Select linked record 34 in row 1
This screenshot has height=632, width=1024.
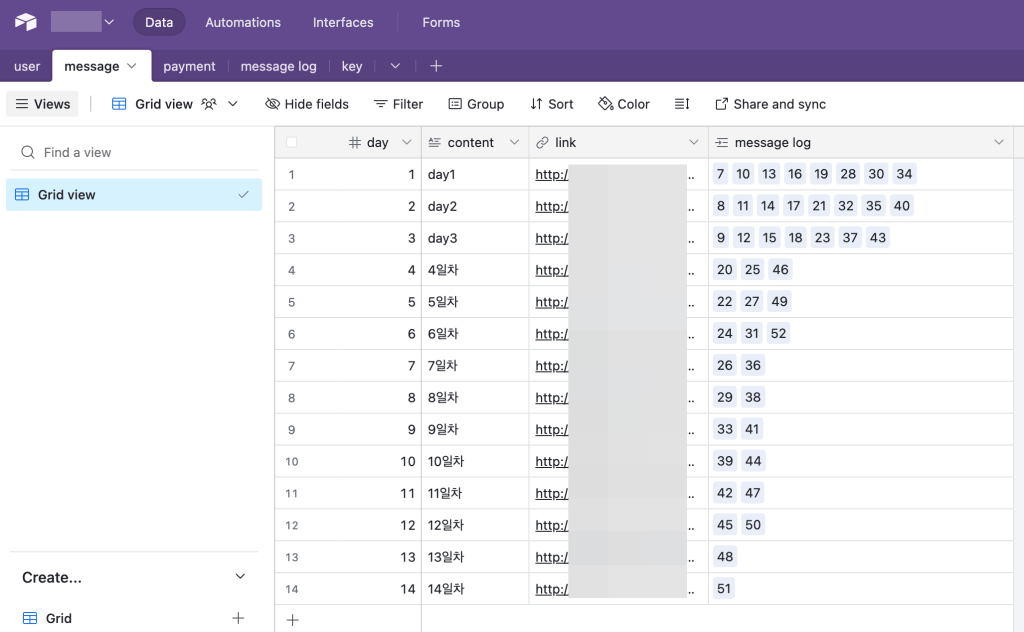point(904,174)
